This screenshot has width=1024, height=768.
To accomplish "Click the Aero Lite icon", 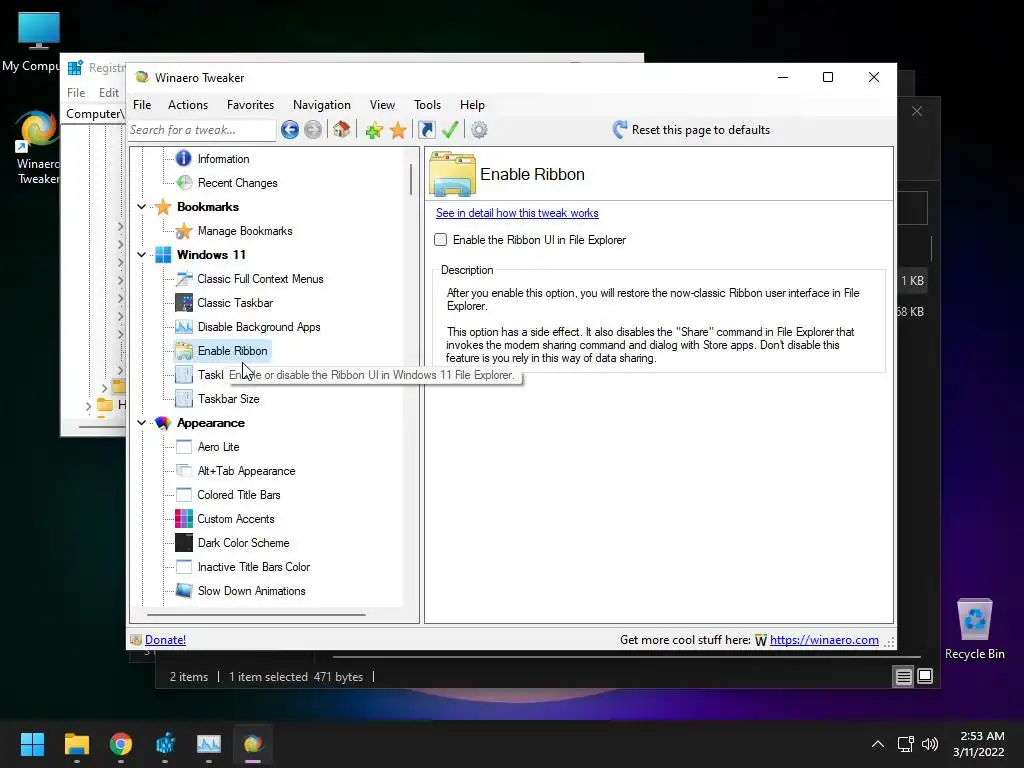I will (184, 447).
